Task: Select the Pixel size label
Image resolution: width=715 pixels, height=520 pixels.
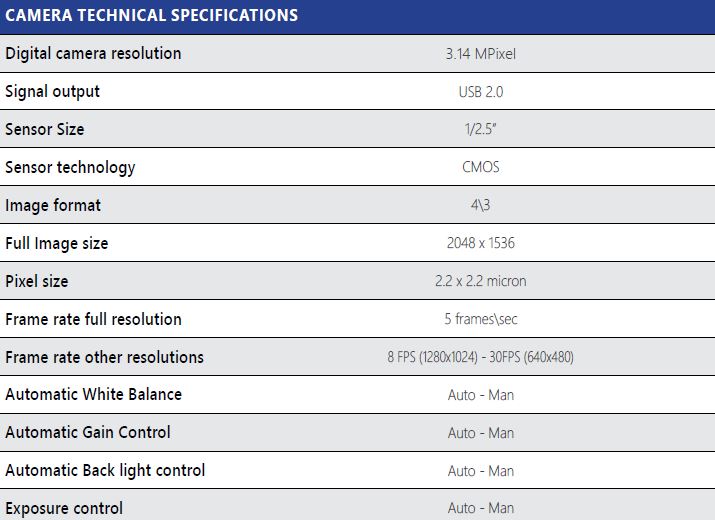Action: [37, 281]
